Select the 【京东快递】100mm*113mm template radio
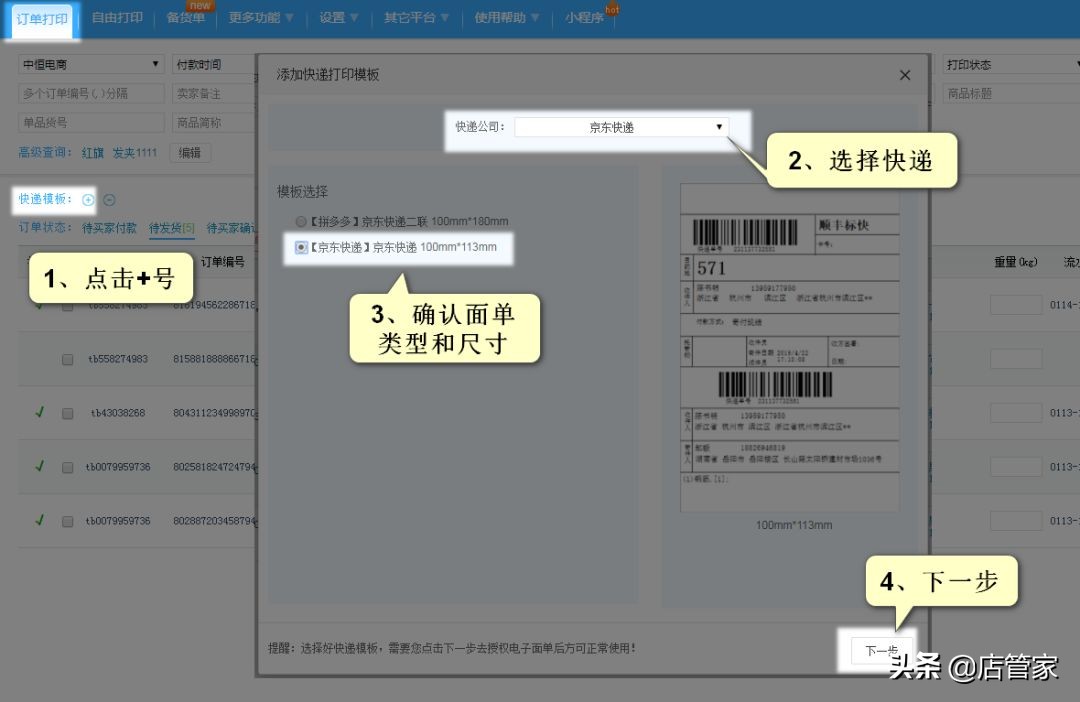Screen dimensions: 1080x702 tap(301, 248)
